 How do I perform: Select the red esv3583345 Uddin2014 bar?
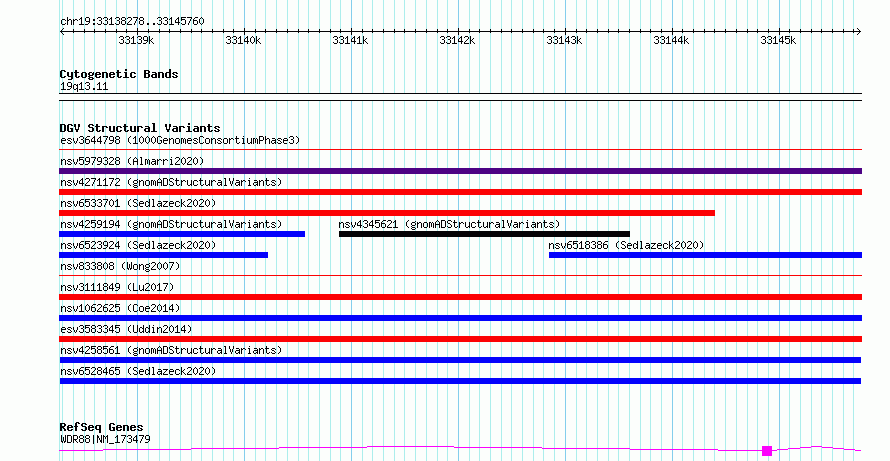[460, 339]
